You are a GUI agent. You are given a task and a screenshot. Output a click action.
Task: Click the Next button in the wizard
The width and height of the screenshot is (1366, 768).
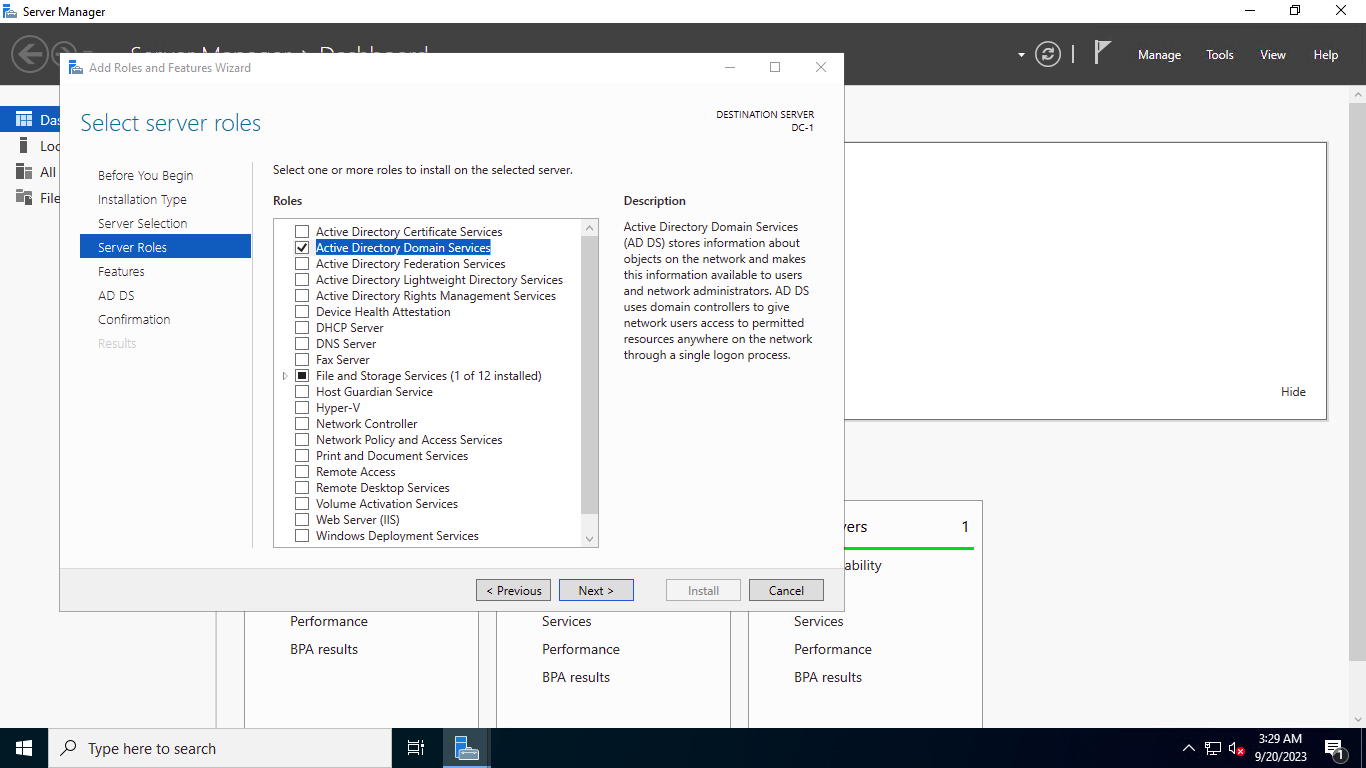tap(596, 590)
